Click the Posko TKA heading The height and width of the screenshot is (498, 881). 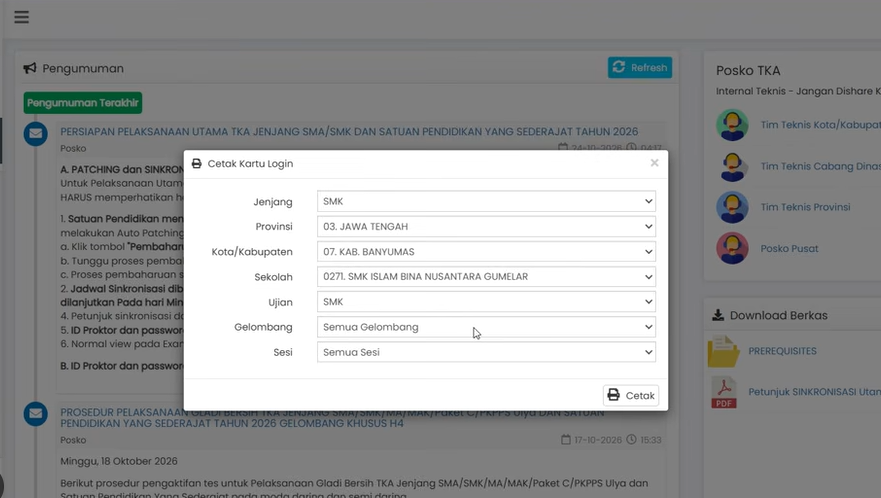click(x=748, y=71)
